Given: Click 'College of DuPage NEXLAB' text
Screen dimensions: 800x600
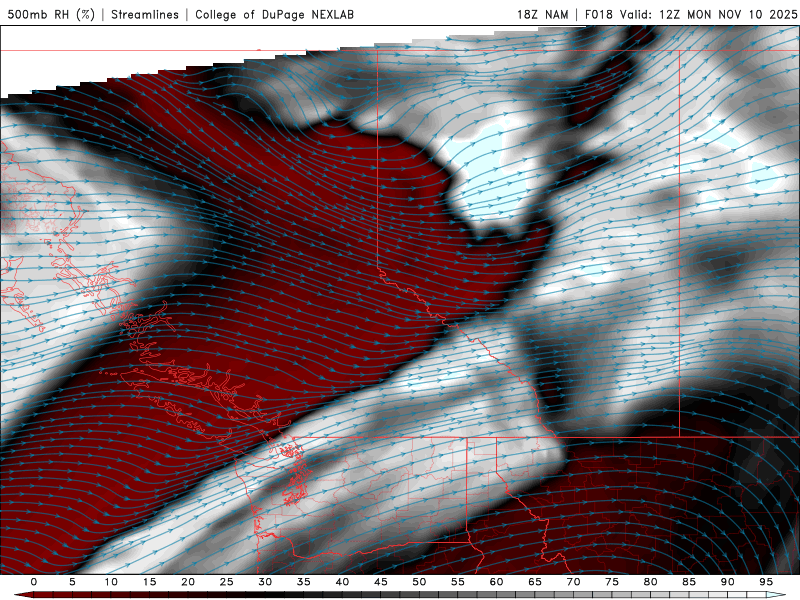Looking at the screenshot, I should tap(274, 14).
